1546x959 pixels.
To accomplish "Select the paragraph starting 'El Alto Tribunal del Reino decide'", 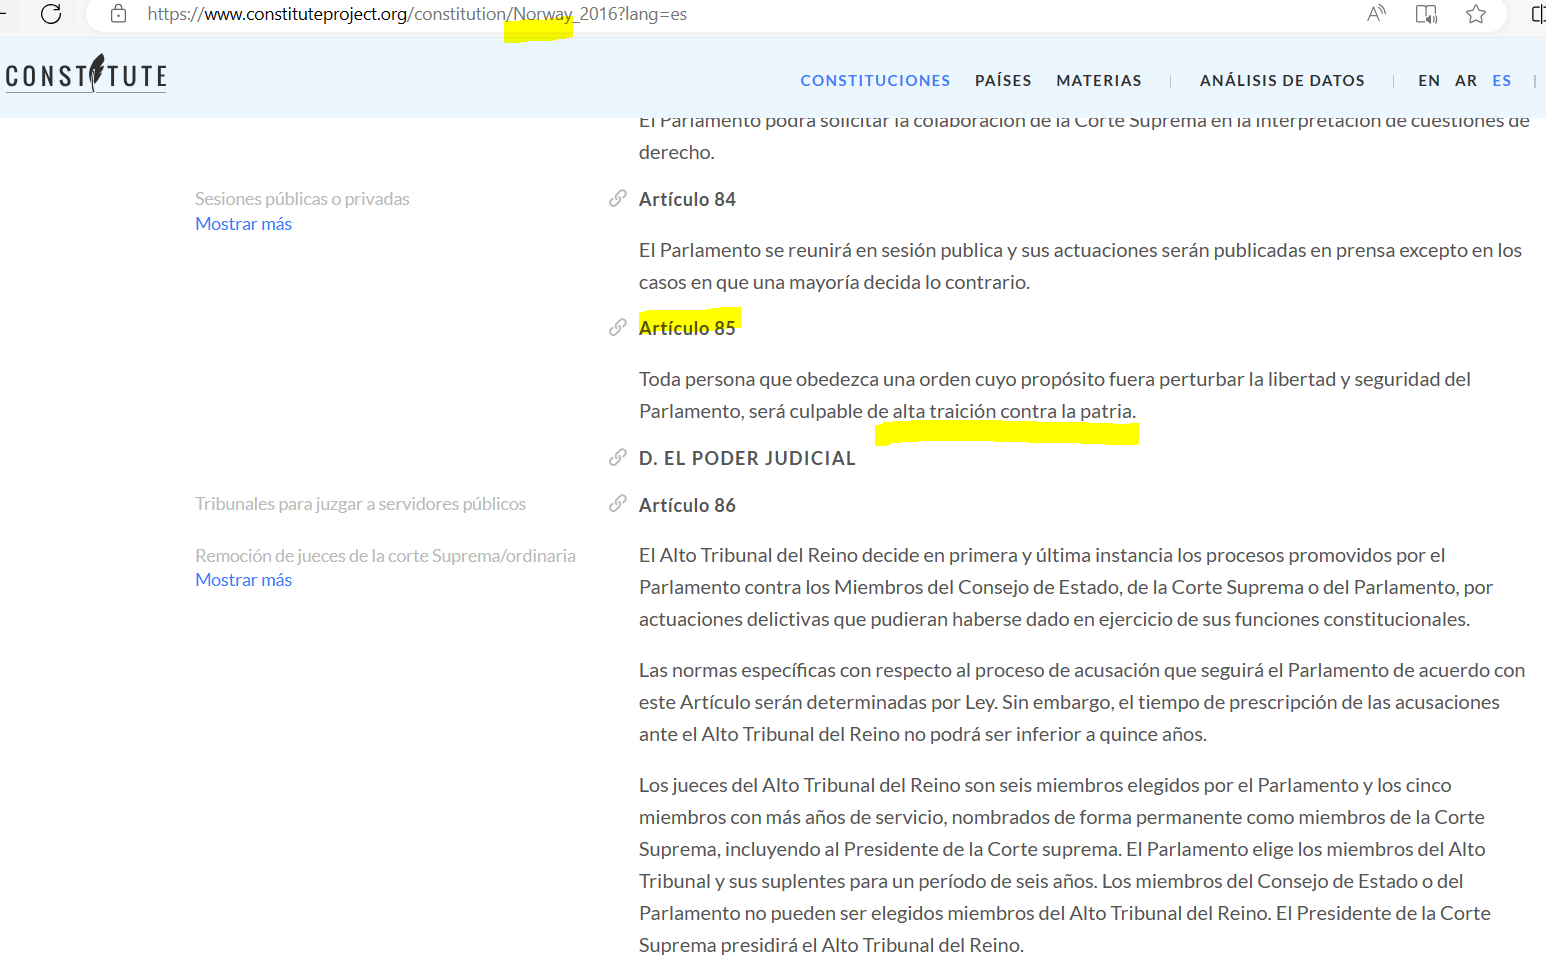I will click(x=1066, y=587).
